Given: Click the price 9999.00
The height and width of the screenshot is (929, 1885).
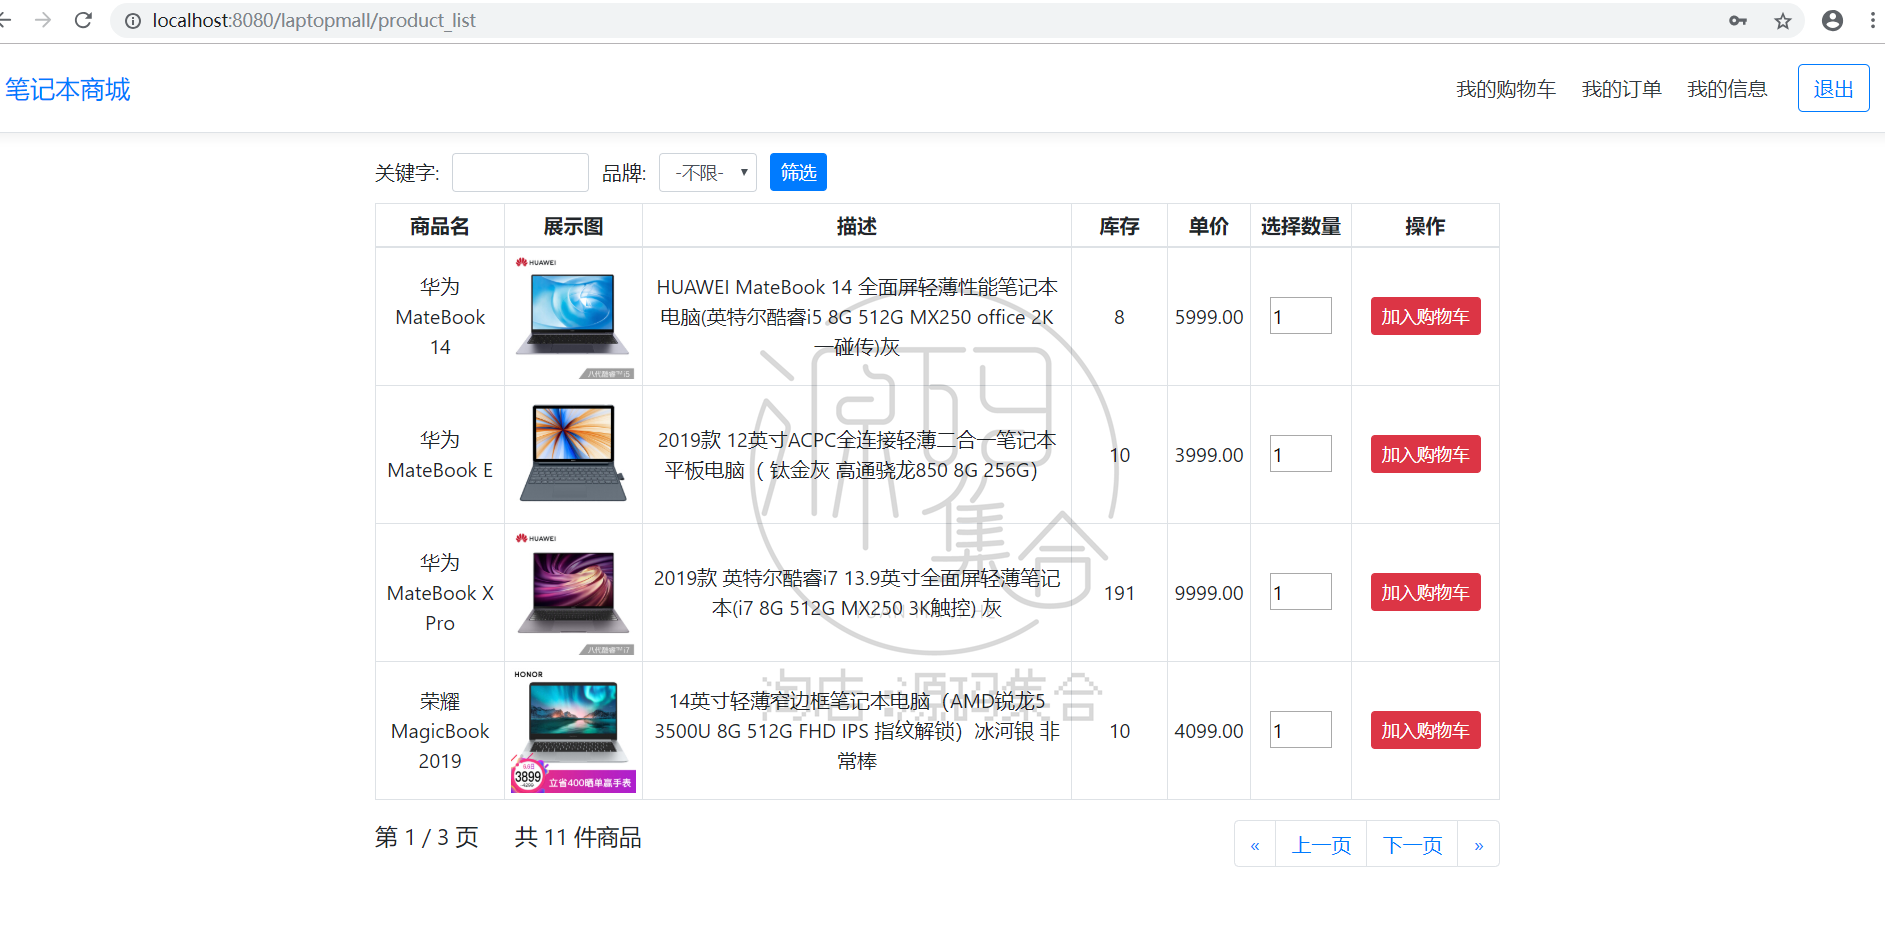Looking at the screenshot, I should (x=1209, y=593).
